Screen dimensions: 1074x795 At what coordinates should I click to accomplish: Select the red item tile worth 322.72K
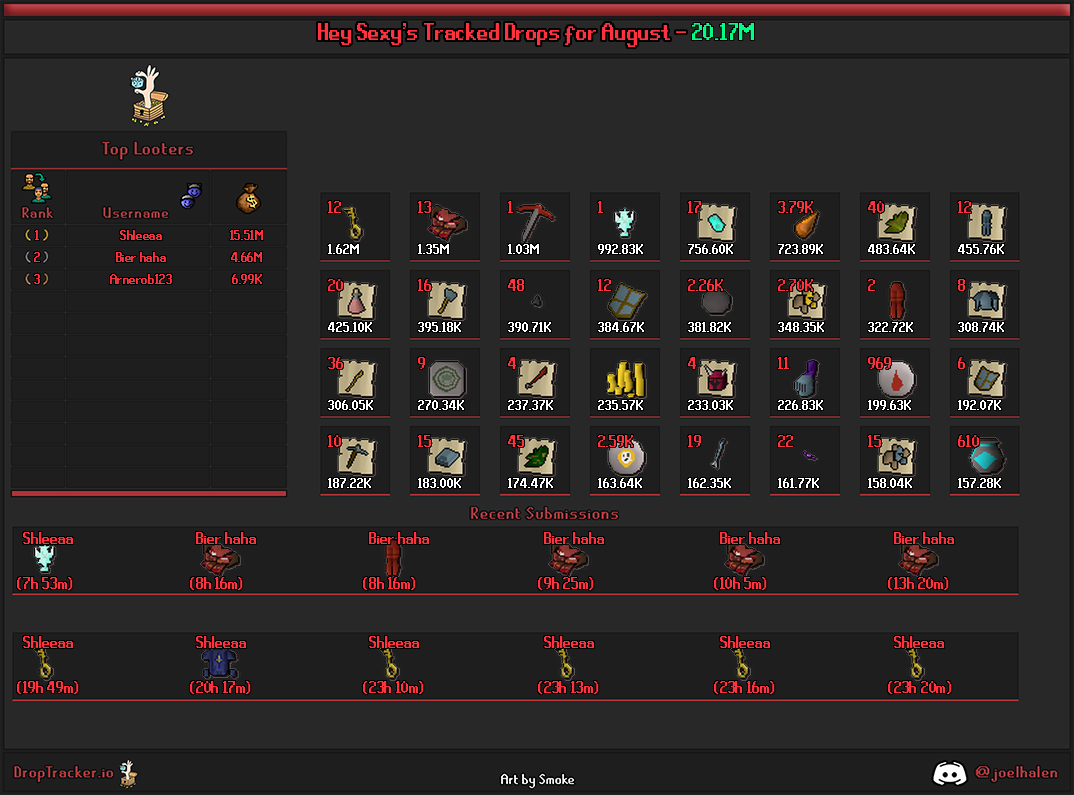pos(895,305)
